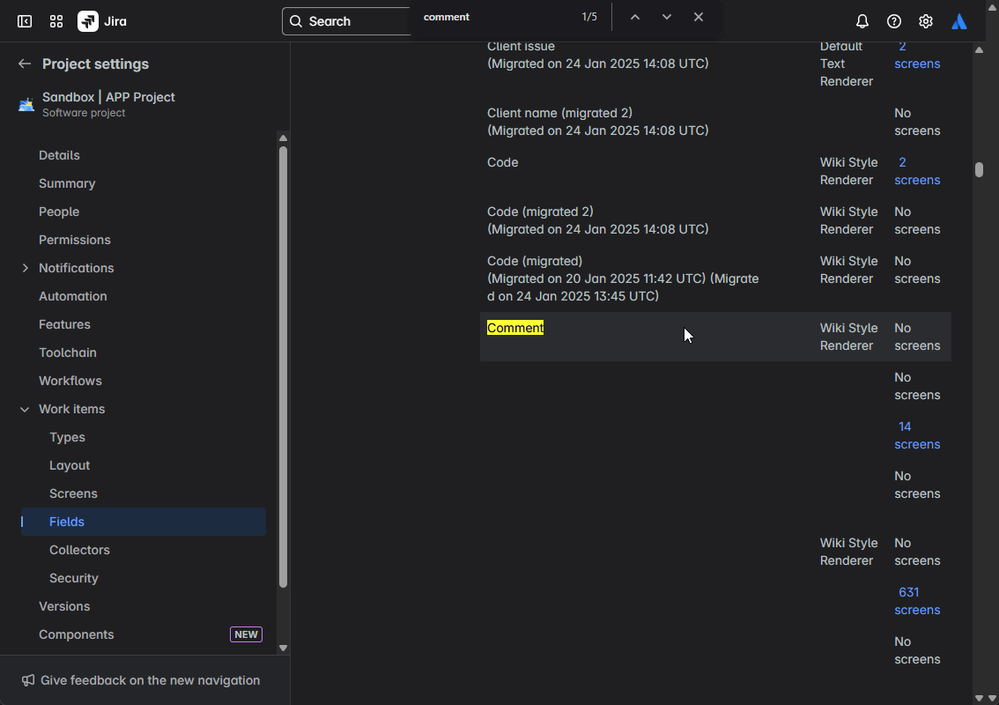Collapse the Work items section
Image resolution: width=999 pixels, height=705 pixels.
pyautogui.click(x=25, y=409)
